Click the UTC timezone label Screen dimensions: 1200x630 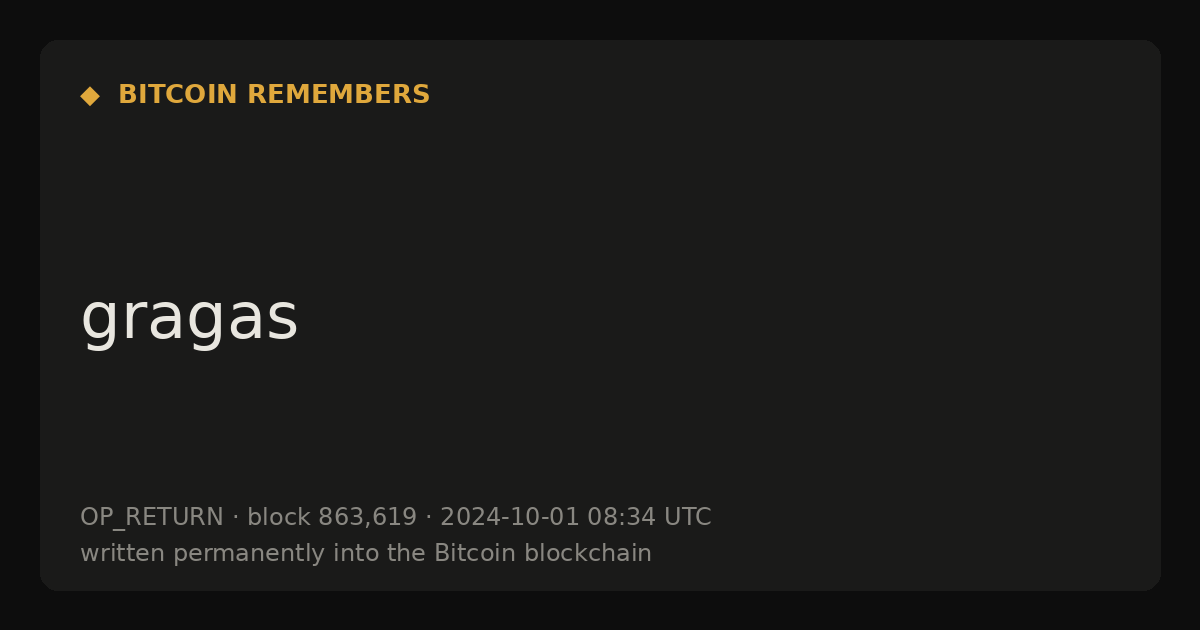pos(688,518)
